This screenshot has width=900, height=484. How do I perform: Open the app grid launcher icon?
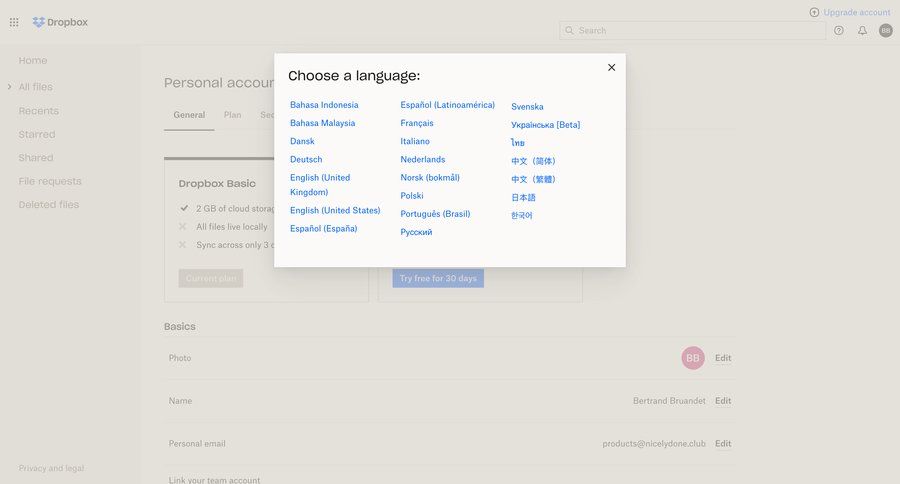14,22
